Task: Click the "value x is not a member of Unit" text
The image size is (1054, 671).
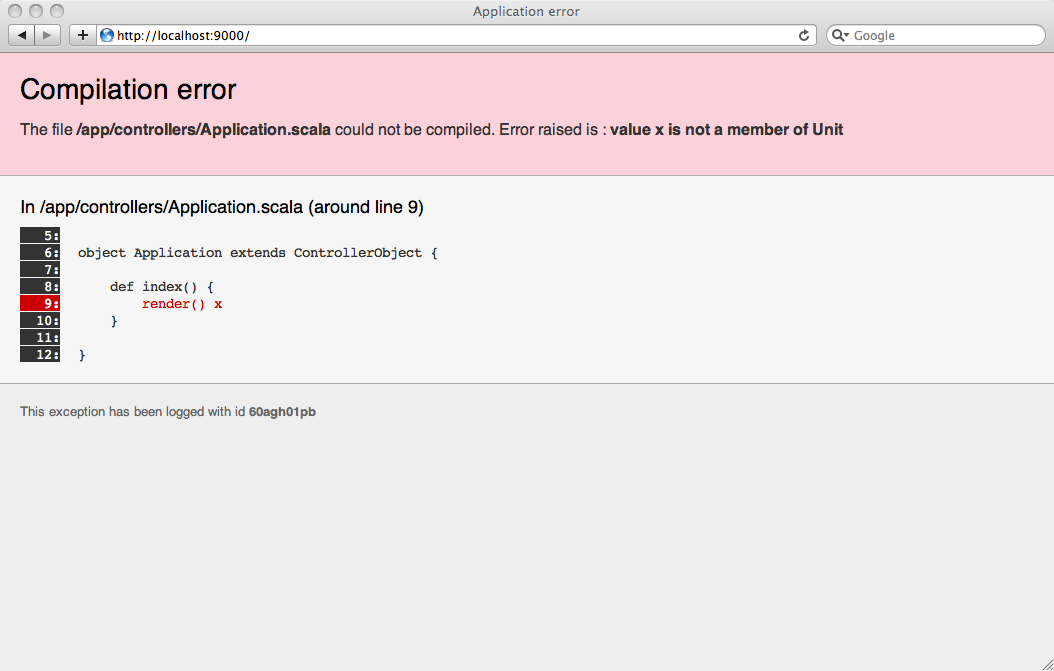Action: pos(726,130)
